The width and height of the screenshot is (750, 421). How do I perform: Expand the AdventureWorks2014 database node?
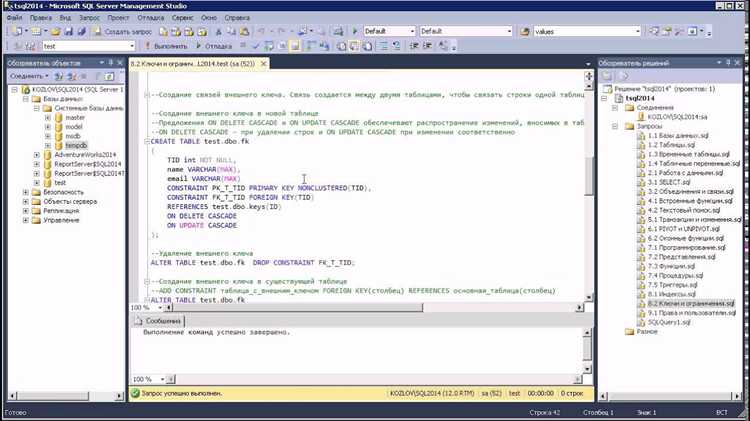coord(36,154)
